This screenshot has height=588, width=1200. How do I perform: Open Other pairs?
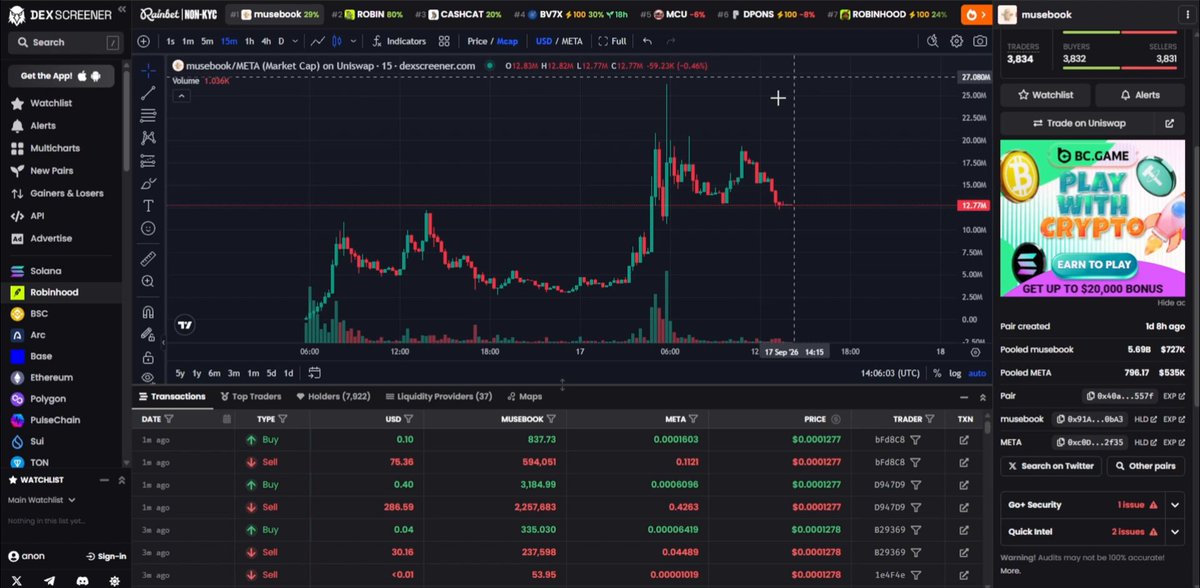pos(1145,466)
